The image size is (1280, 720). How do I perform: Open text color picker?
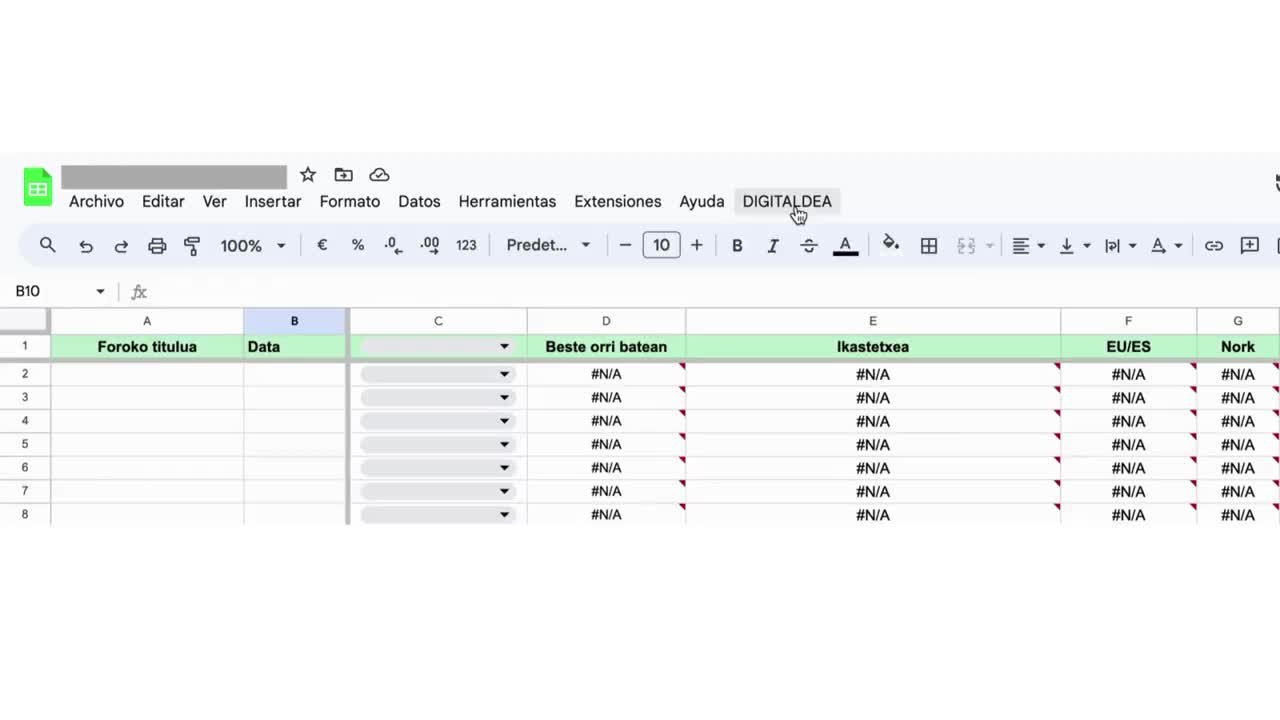pyautogui.click(x=846, y=246)
